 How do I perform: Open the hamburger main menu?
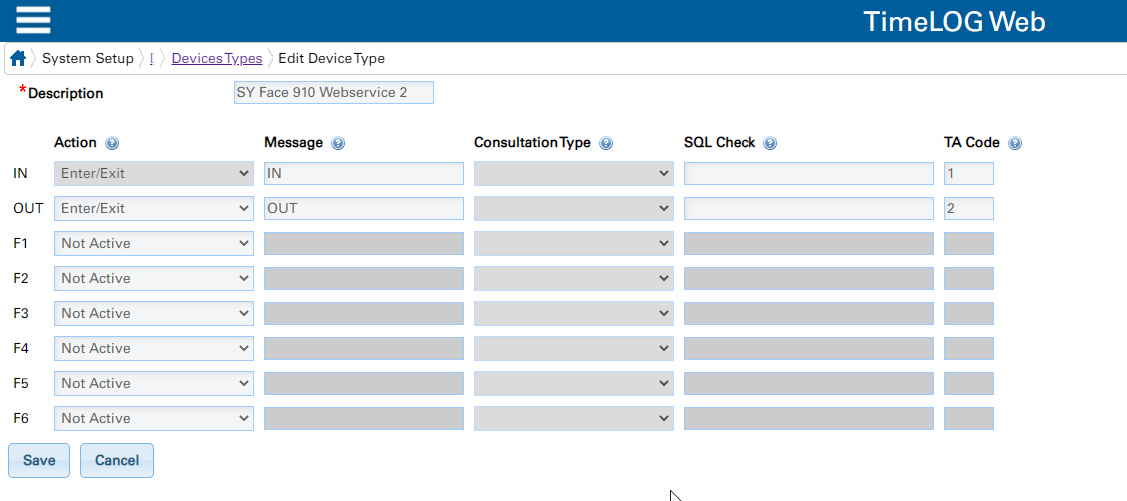(x=33, y=20)
